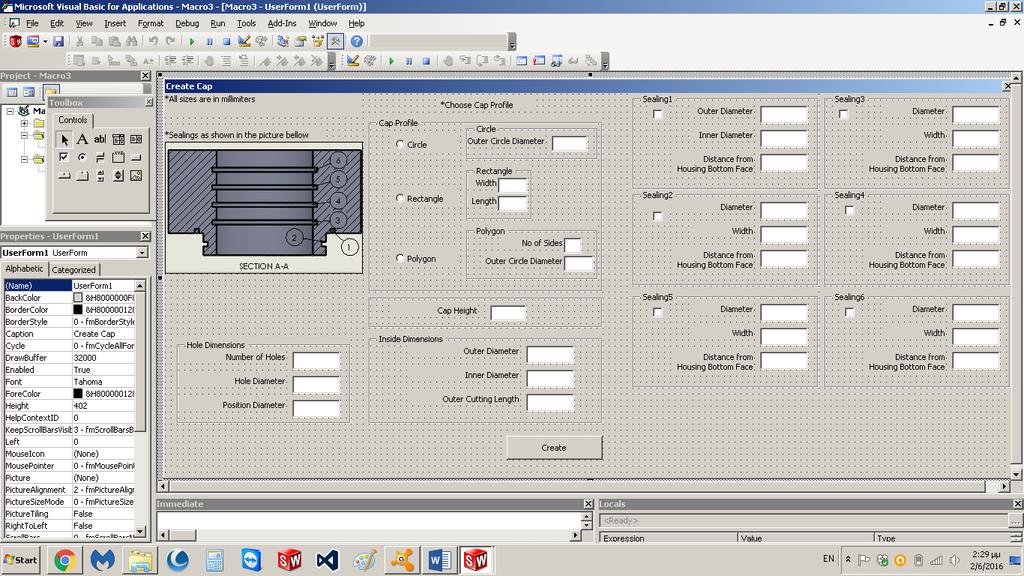Click Toggle Folders in the Project panel
1024x576 pixels.
pyautogui.click(x=51, y=90)
